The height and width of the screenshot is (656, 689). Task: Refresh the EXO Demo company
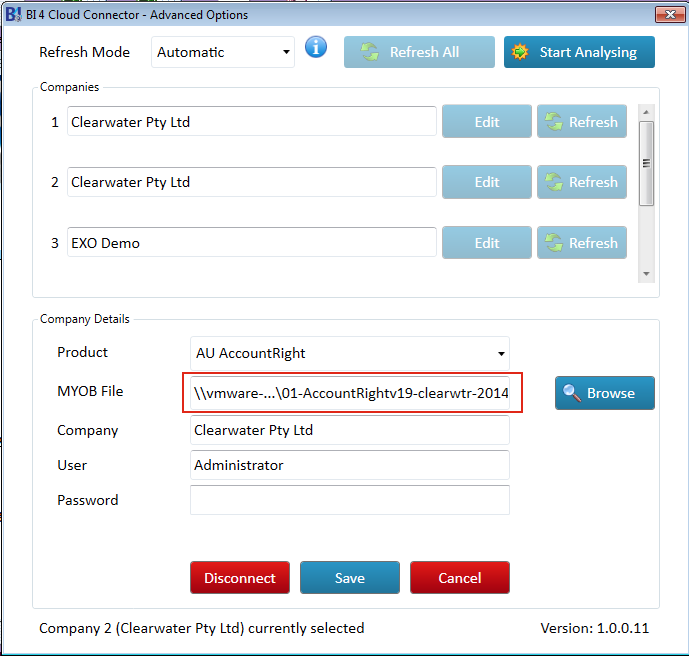tap(582, 243)
